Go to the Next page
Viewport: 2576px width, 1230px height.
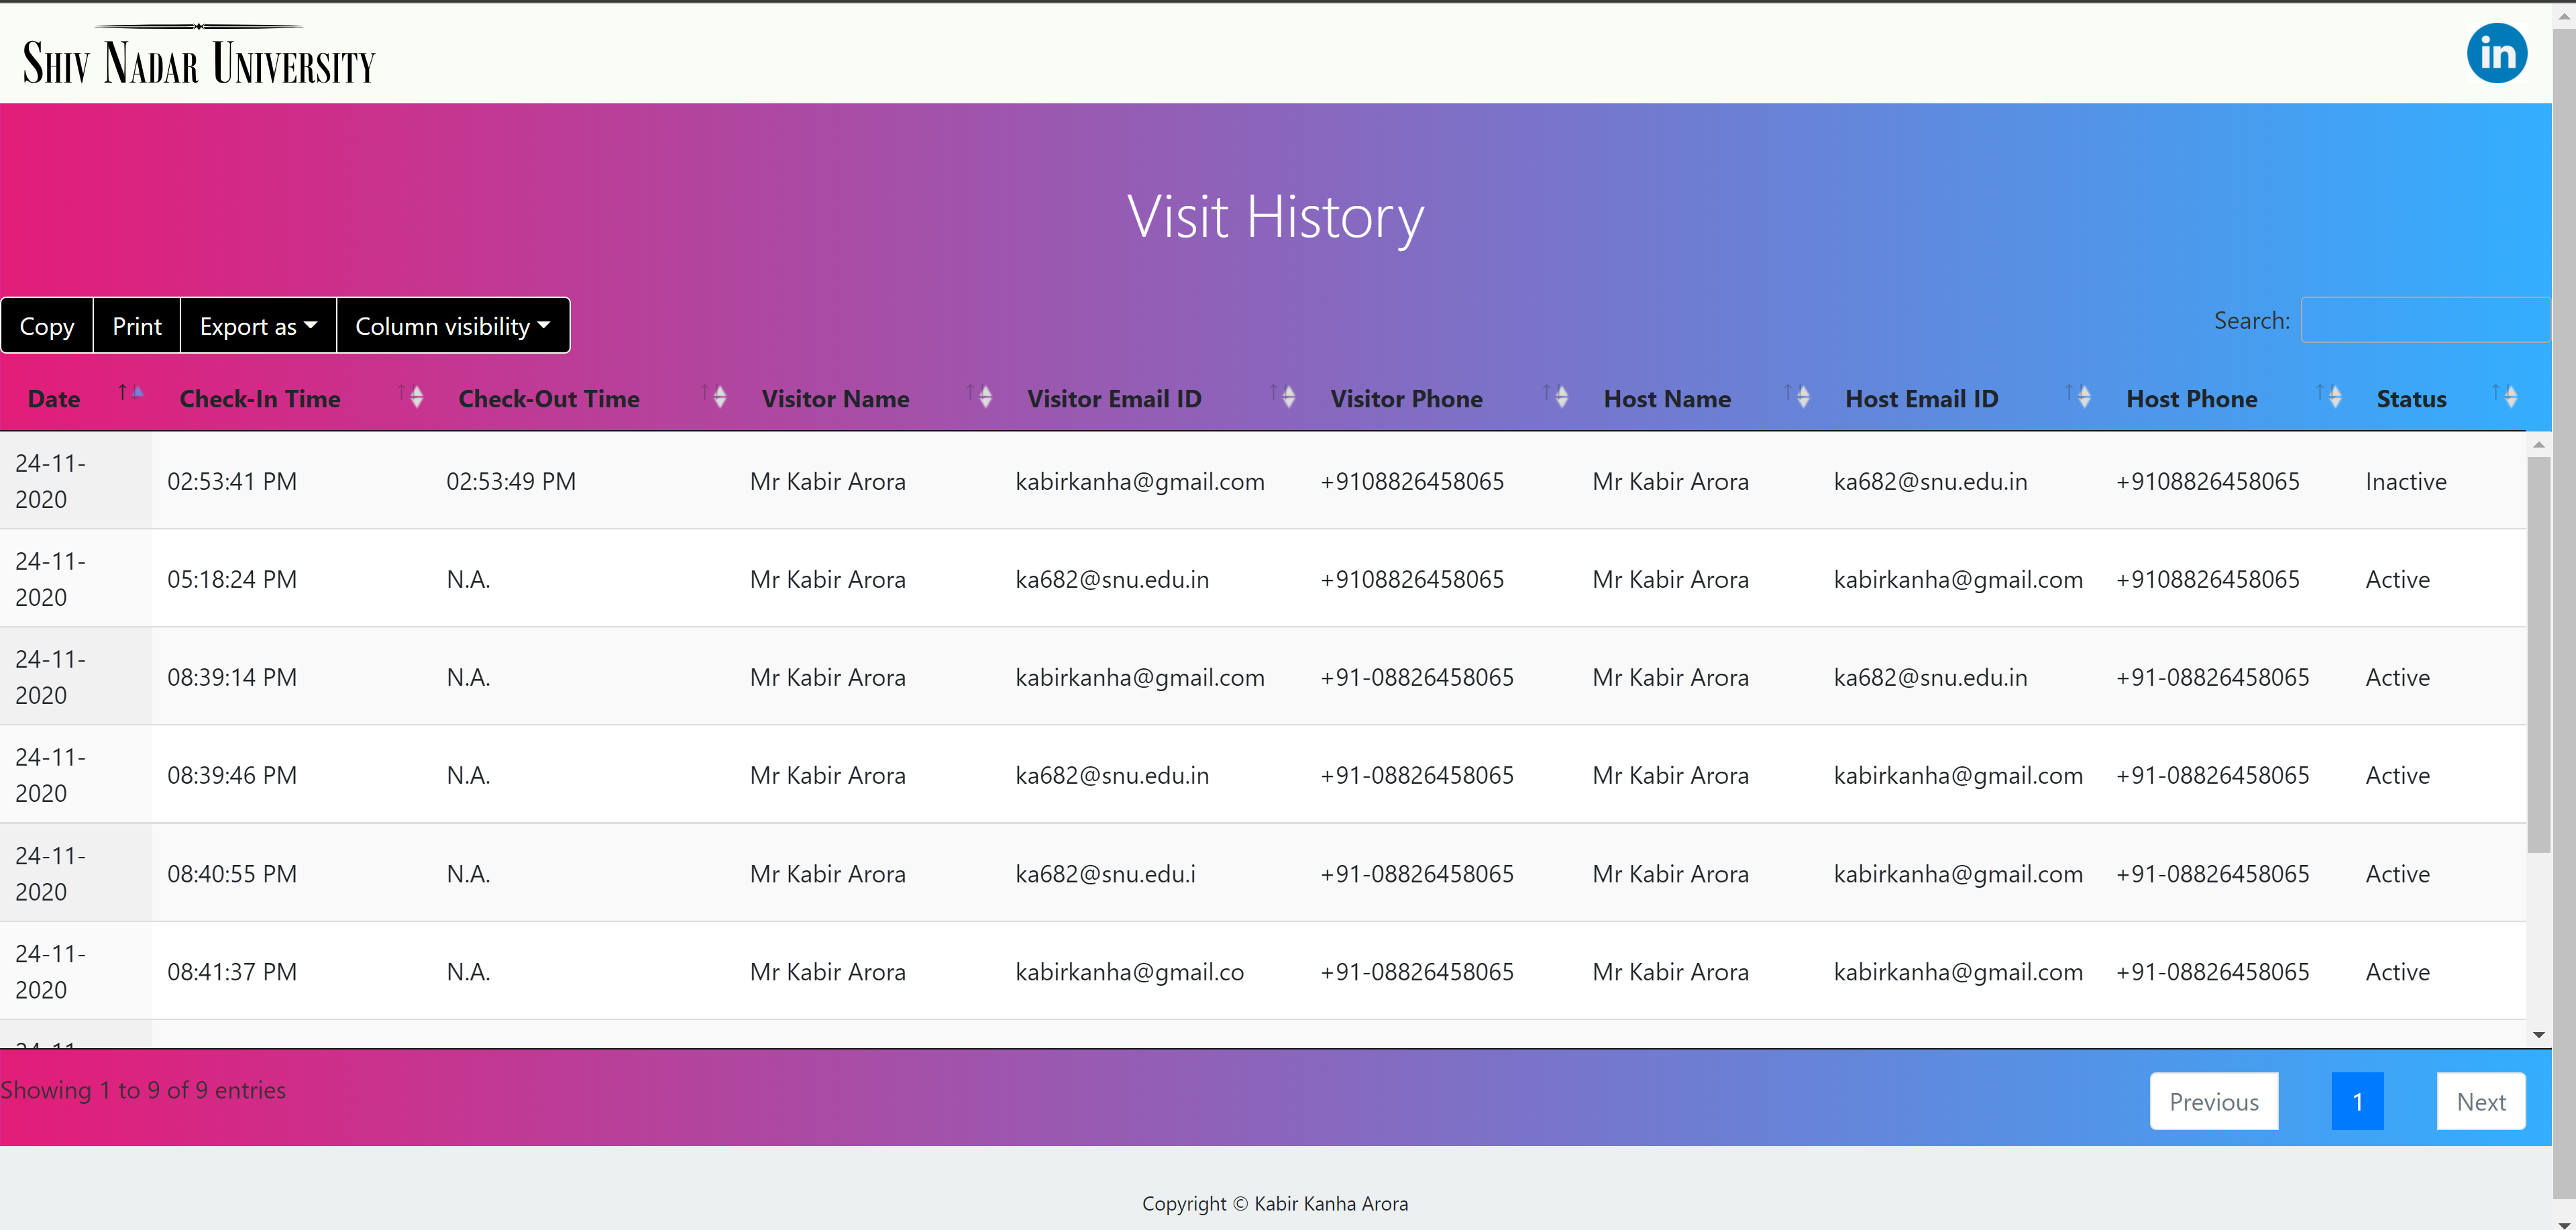(2480, 1101)
